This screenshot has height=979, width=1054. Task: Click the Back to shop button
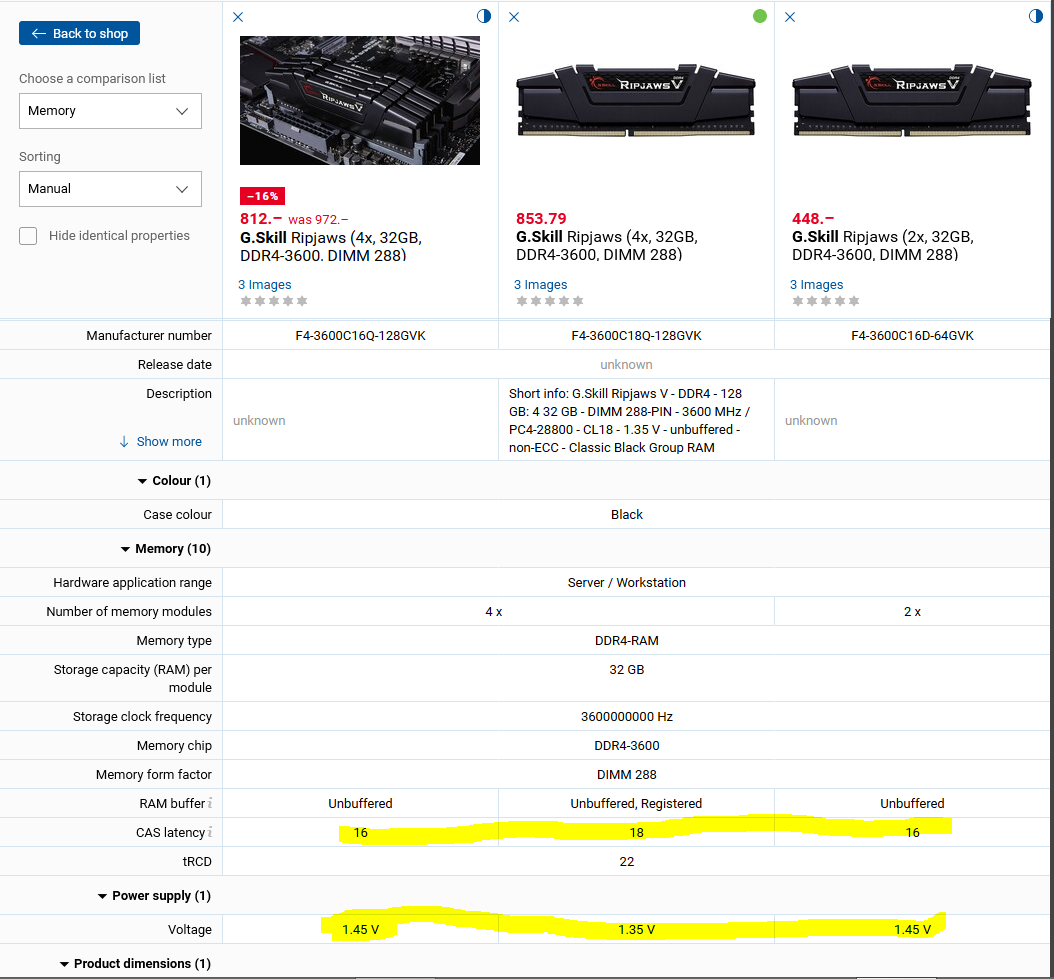tap(80, 33)
